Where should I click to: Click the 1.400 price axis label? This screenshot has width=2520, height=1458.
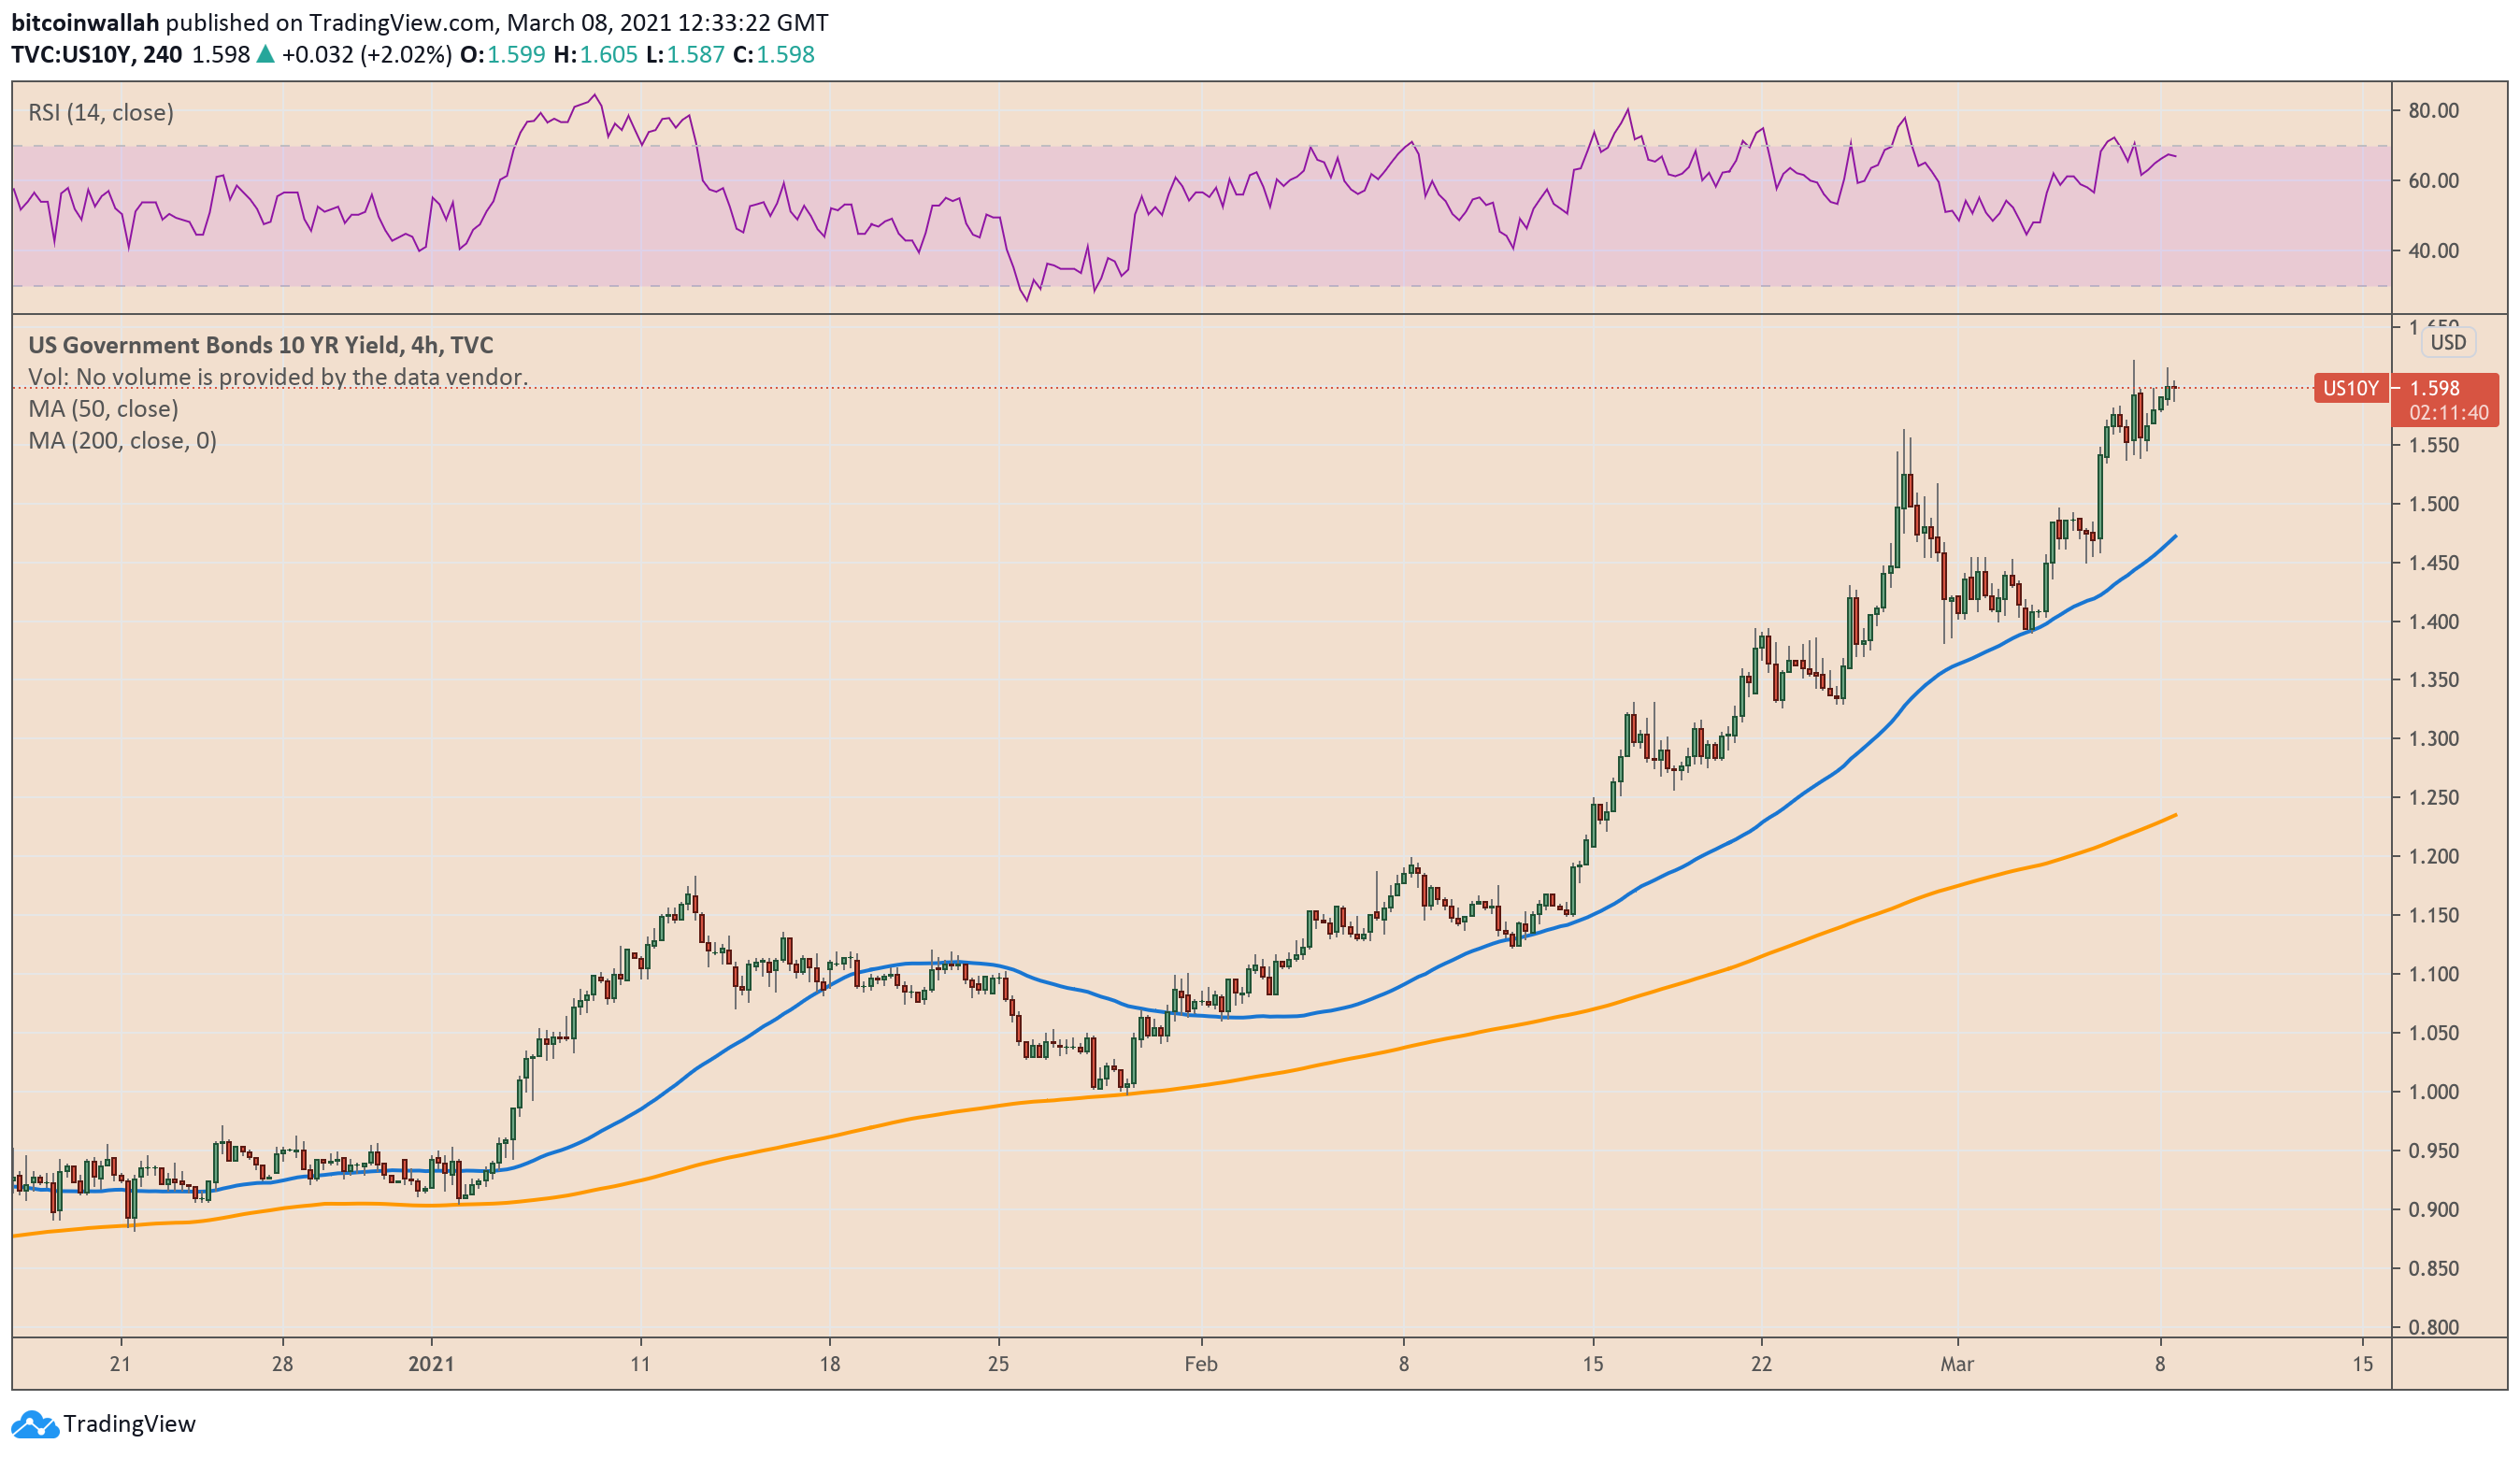tap(2434, 621)
